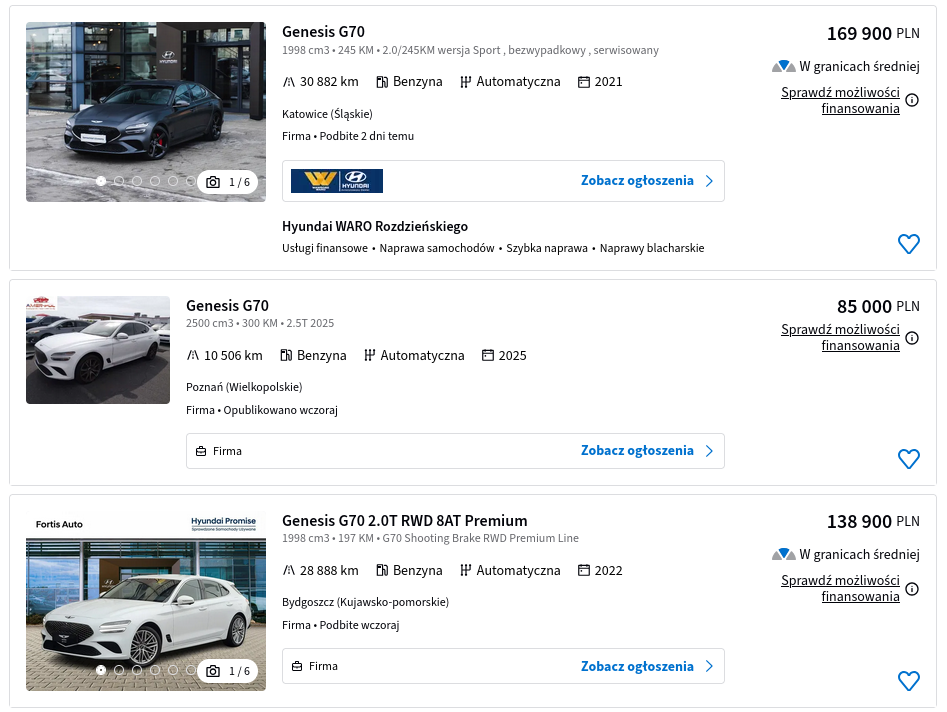Favorite the 169 900 PLN Genesis G70 listing
This screenshot has height=712, width=947.
click(x=908, y=244)
